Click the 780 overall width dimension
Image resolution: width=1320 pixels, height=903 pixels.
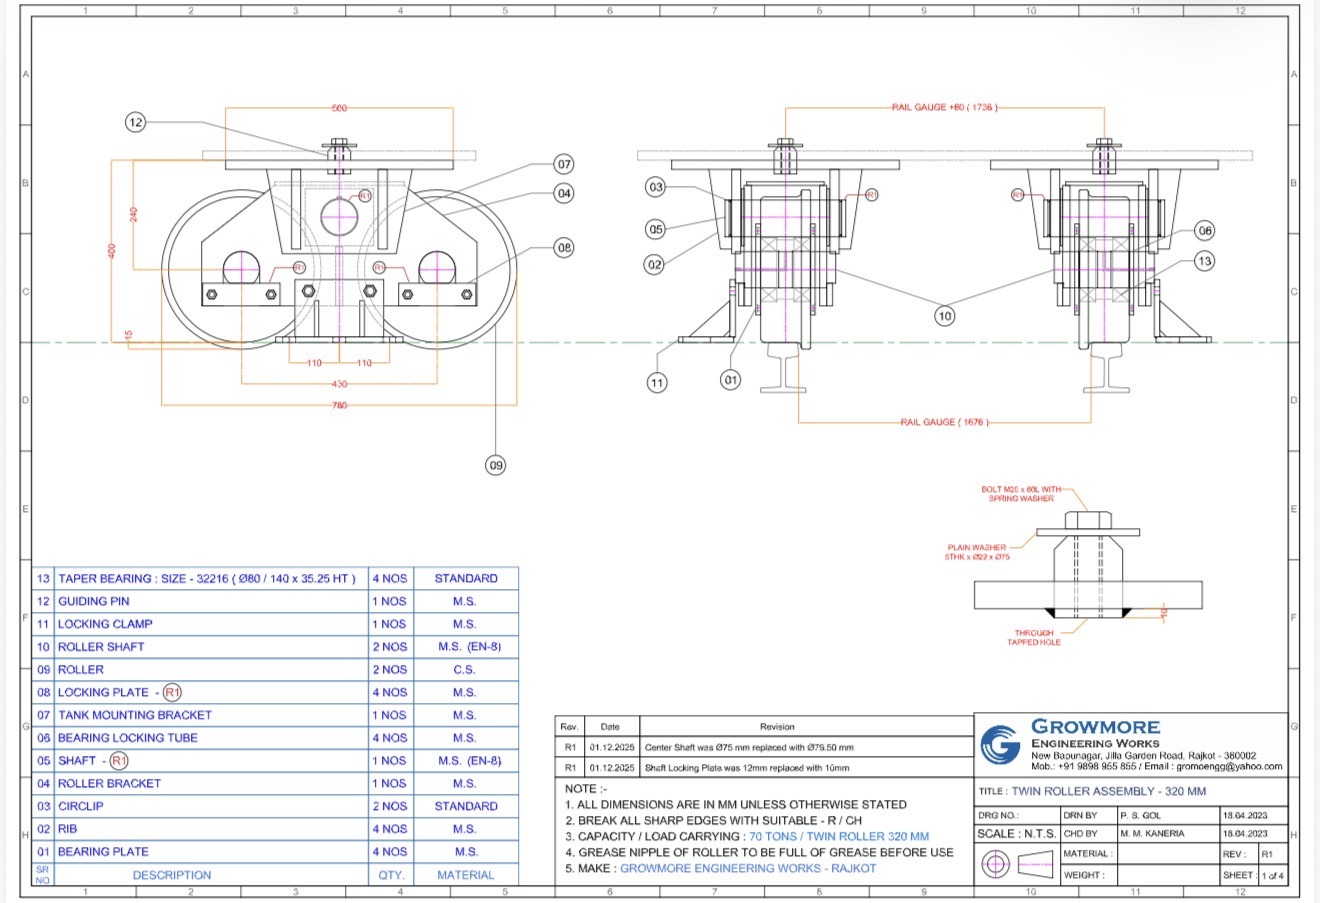point(340,405)
